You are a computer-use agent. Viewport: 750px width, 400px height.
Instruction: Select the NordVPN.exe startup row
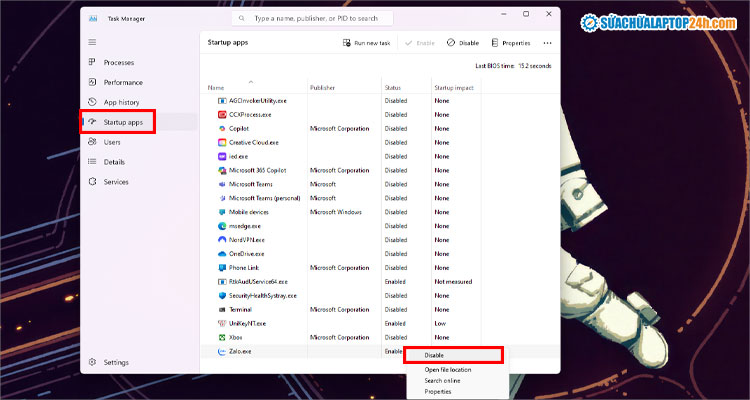246,240
